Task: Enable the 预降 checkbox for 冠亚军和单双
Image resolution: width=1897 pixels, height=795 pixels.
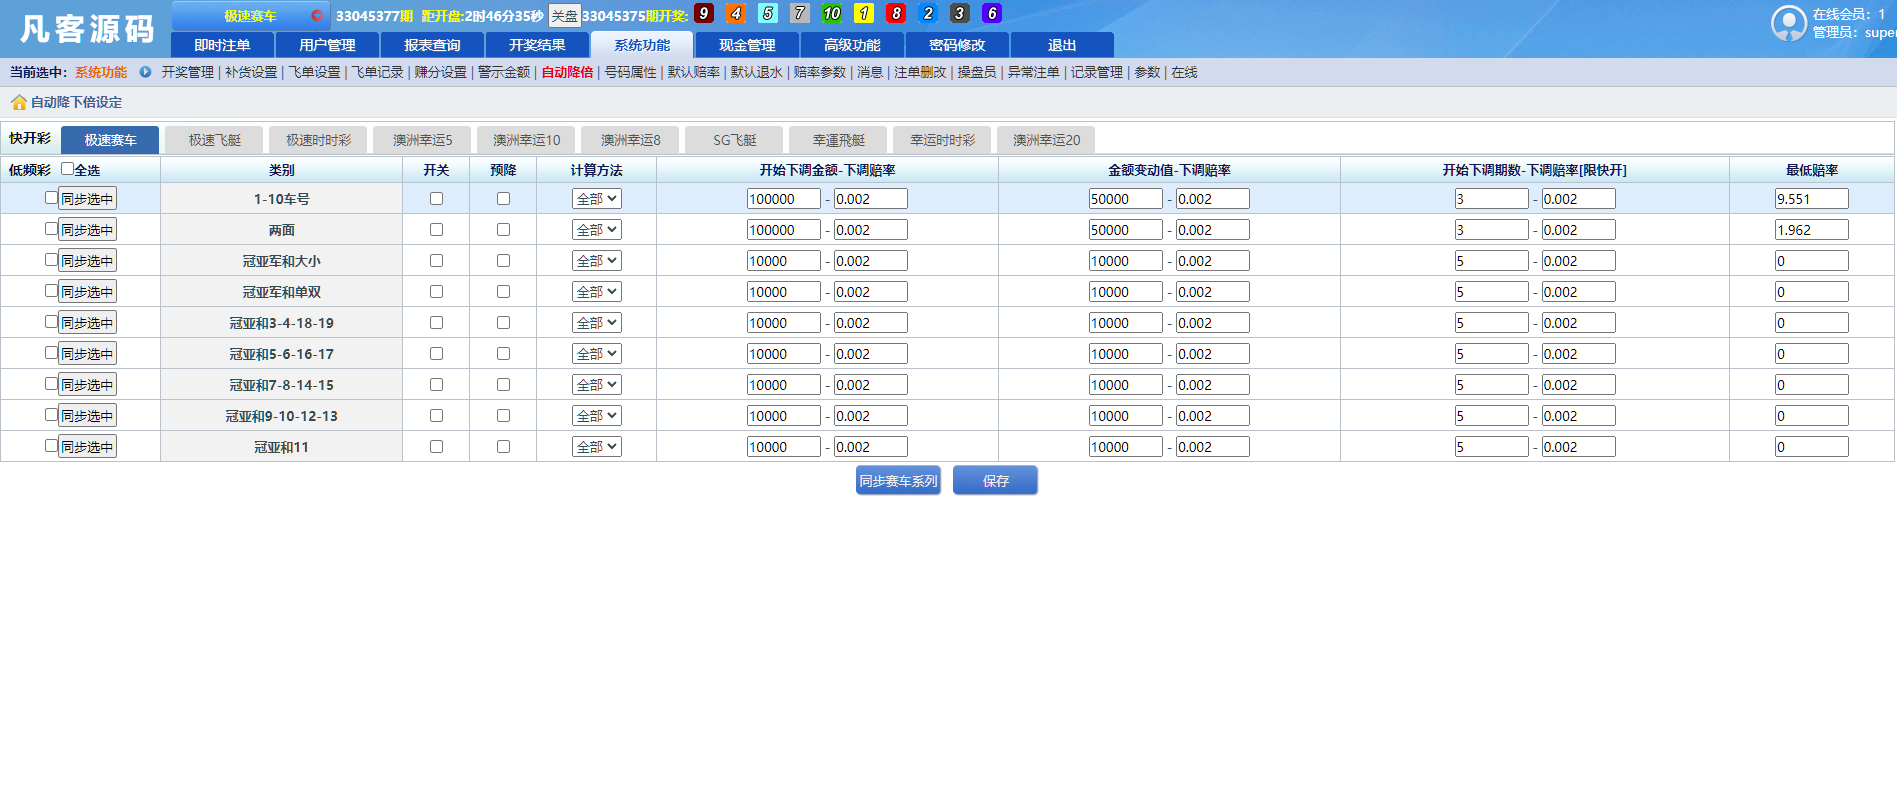Action: click(503, 292)
